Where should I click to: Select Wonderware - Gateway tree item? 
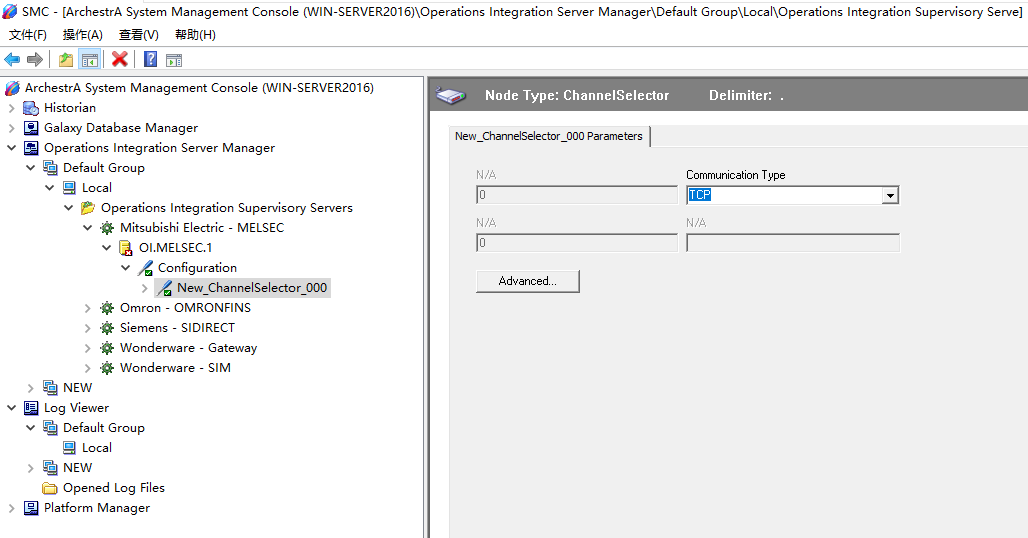(188, 348)
